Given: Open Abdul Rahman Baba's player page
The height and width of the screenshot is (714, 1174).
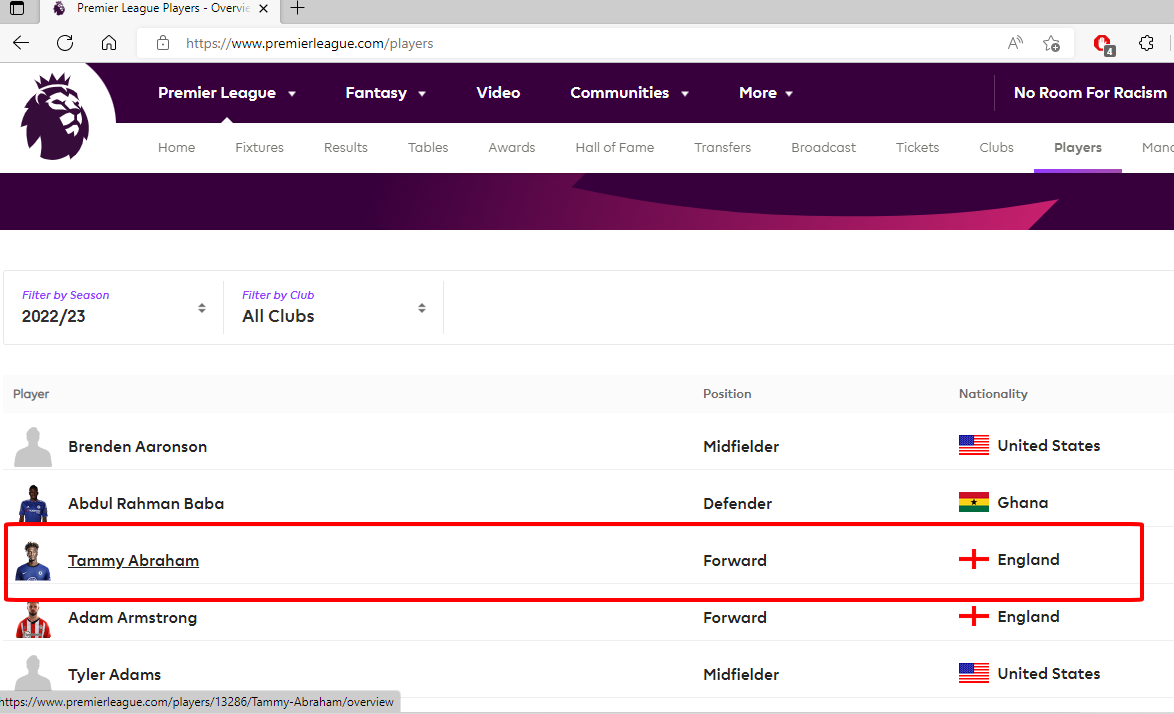Looking at the screenshot, I should click(x=146, y=504).
